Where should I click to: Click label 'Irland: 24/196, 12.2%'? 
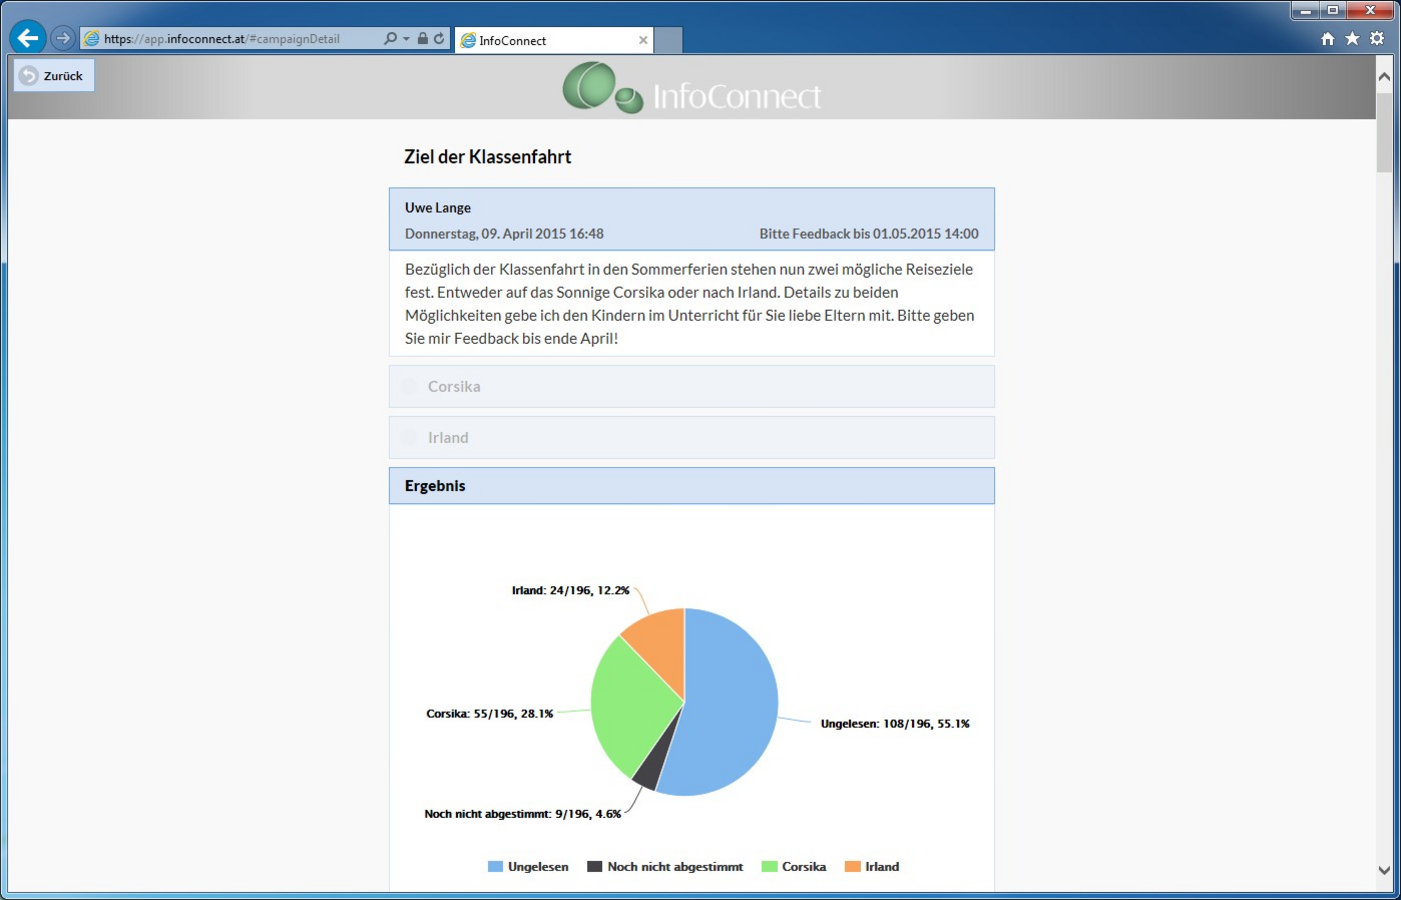[x=571, y=591]
